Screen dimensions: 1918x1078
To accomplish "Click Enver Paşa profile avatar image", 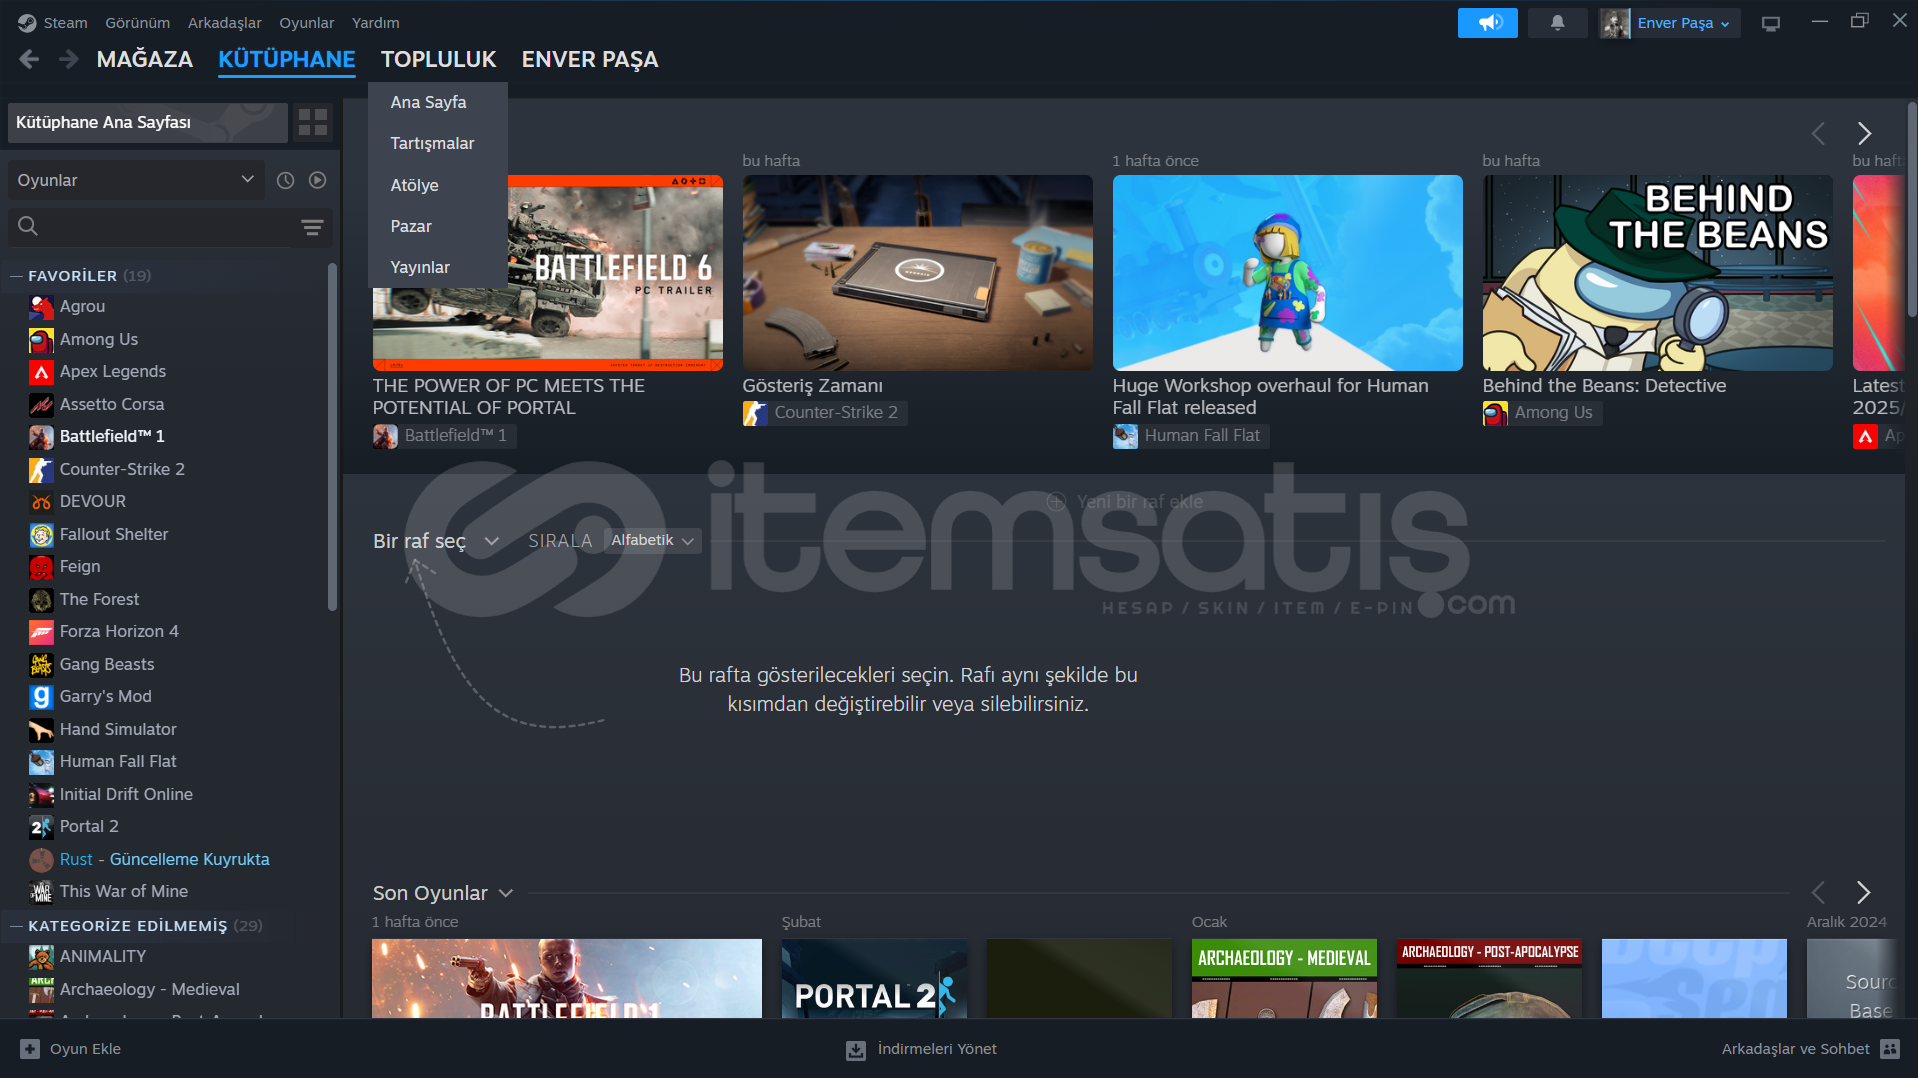I will 1615,23.
